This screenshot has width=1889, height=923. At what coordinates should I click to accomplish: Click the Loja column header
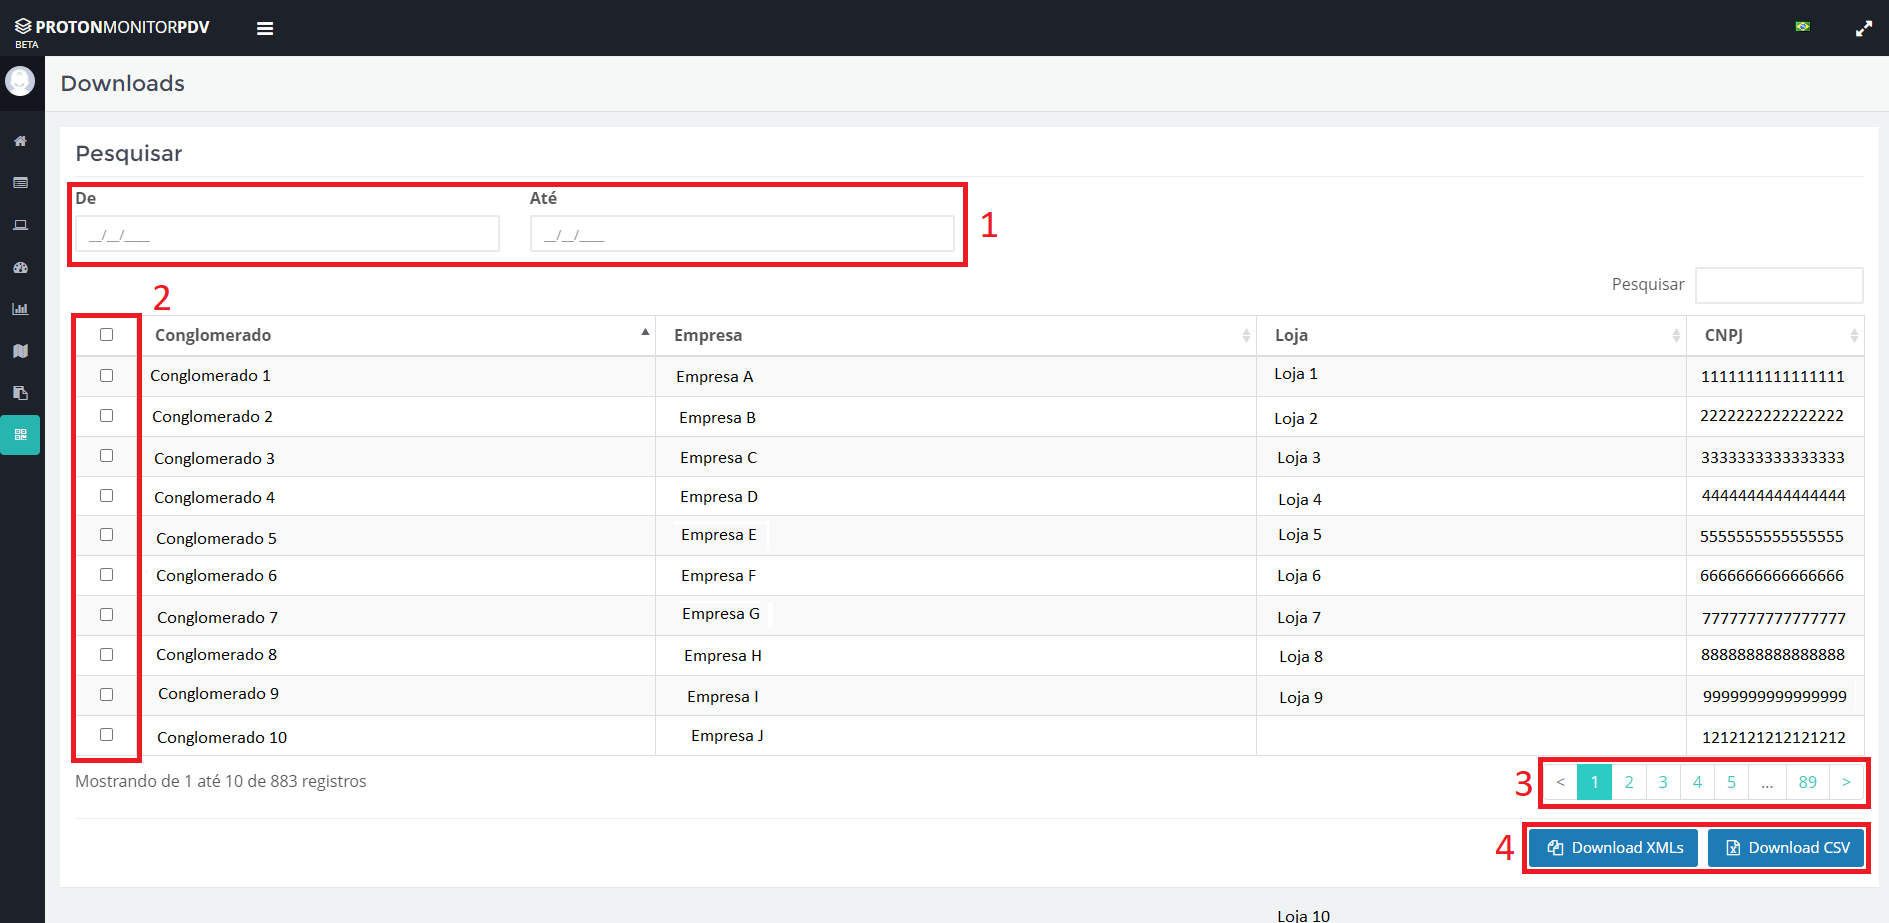point(1471,335)
